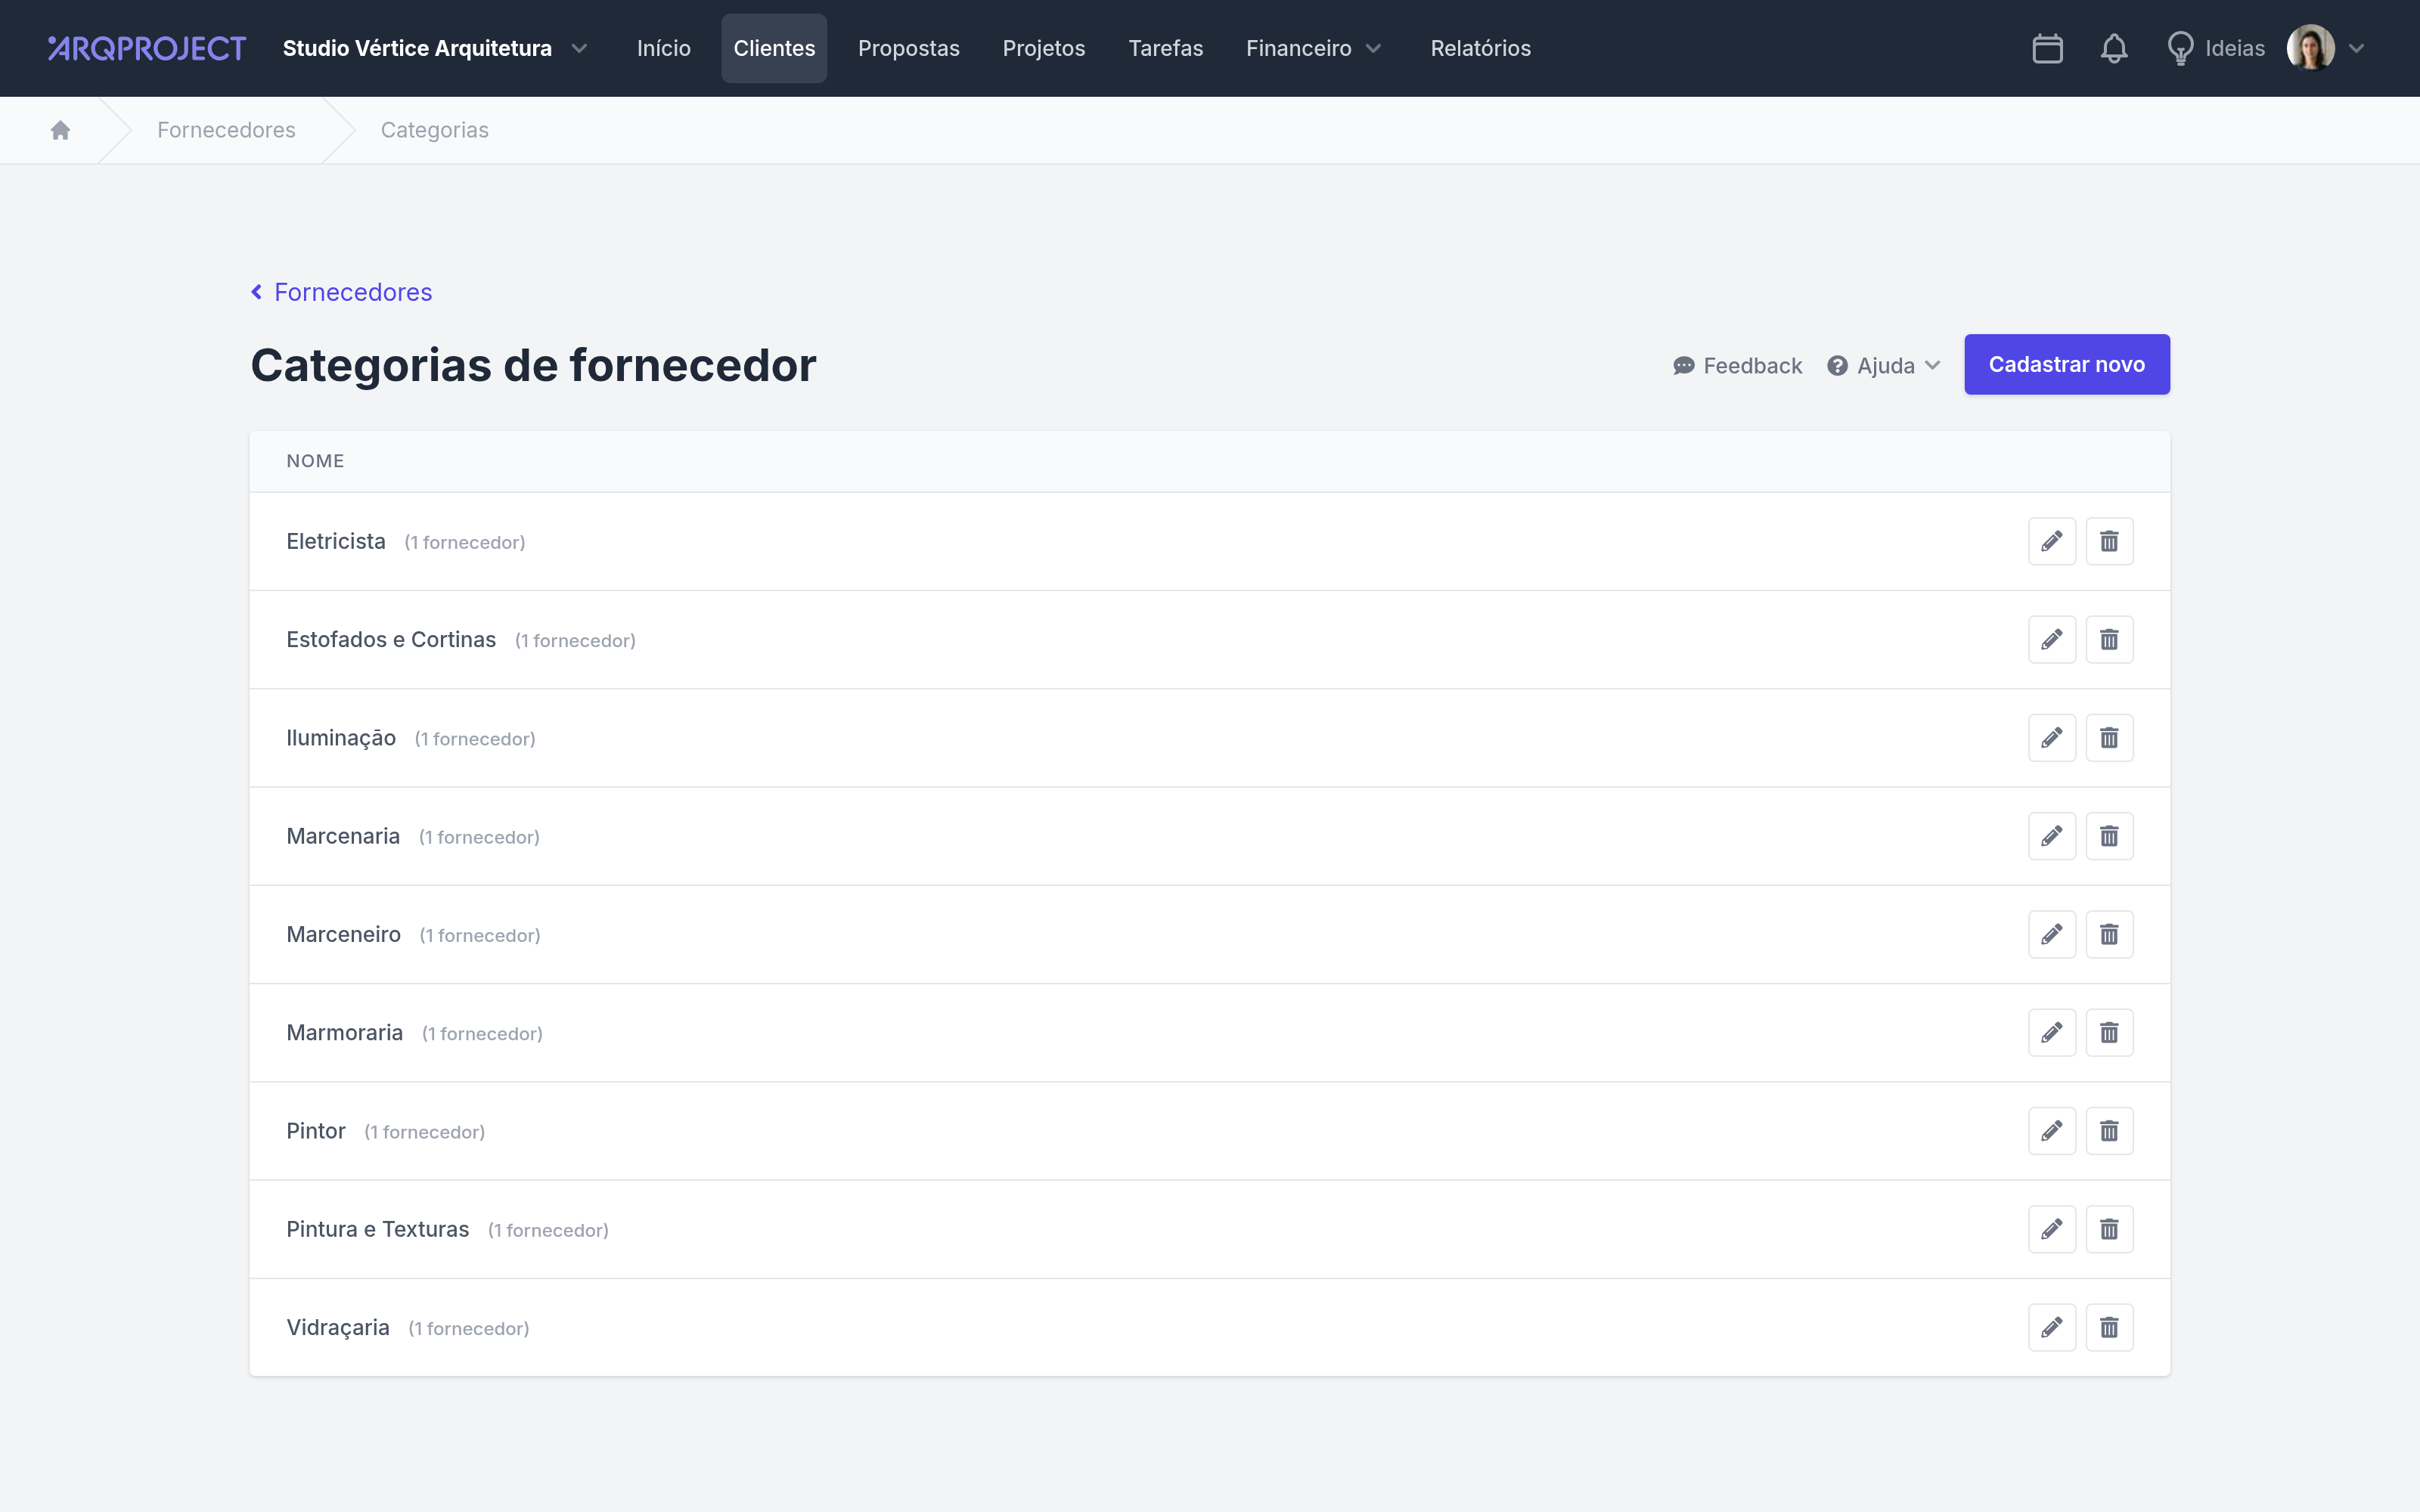Viewport: 2420px width, 1512px height.
Task: Click the ARQPROJECT logo
Action: 146,48
